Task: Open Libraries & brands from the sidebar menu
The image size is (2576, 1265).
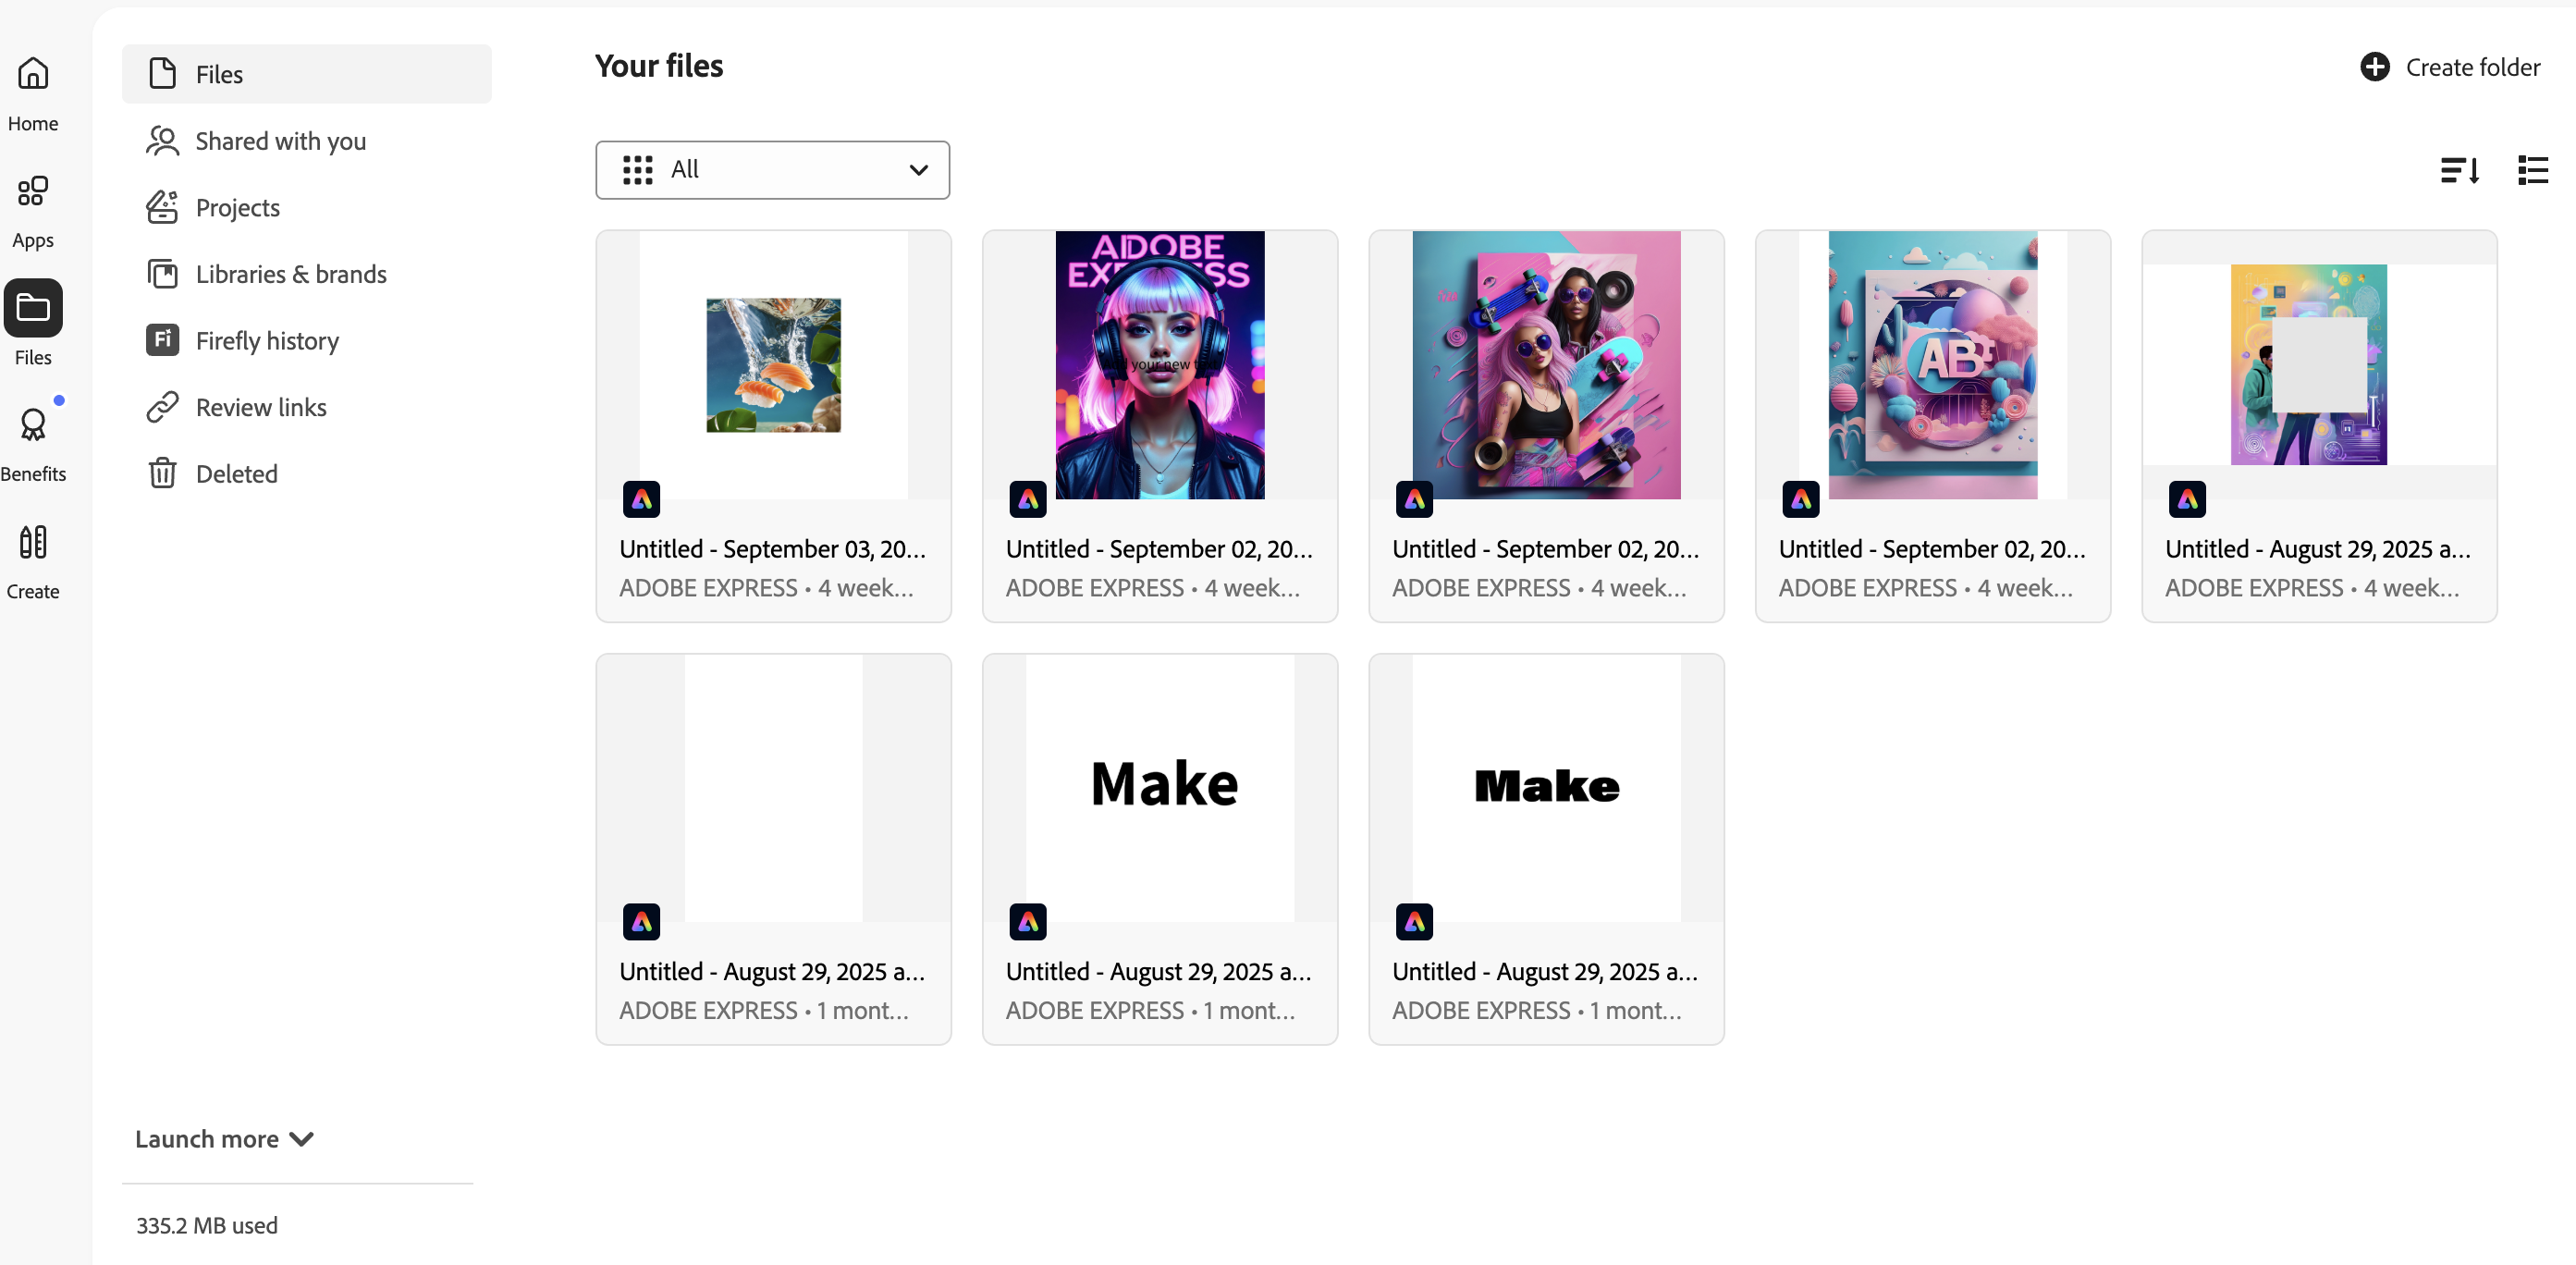Action: 162,273
